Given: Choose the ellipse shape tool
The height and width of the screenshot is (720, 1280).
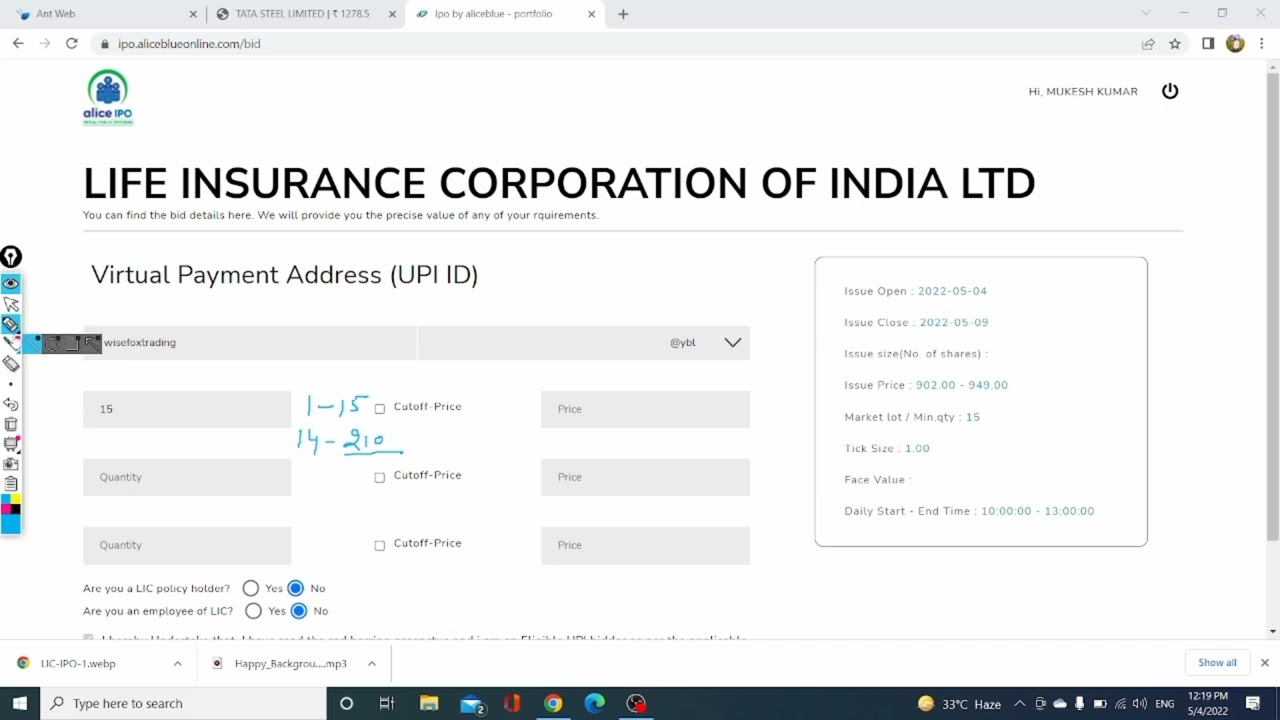Looking at the screenshot, I should 52,344.
